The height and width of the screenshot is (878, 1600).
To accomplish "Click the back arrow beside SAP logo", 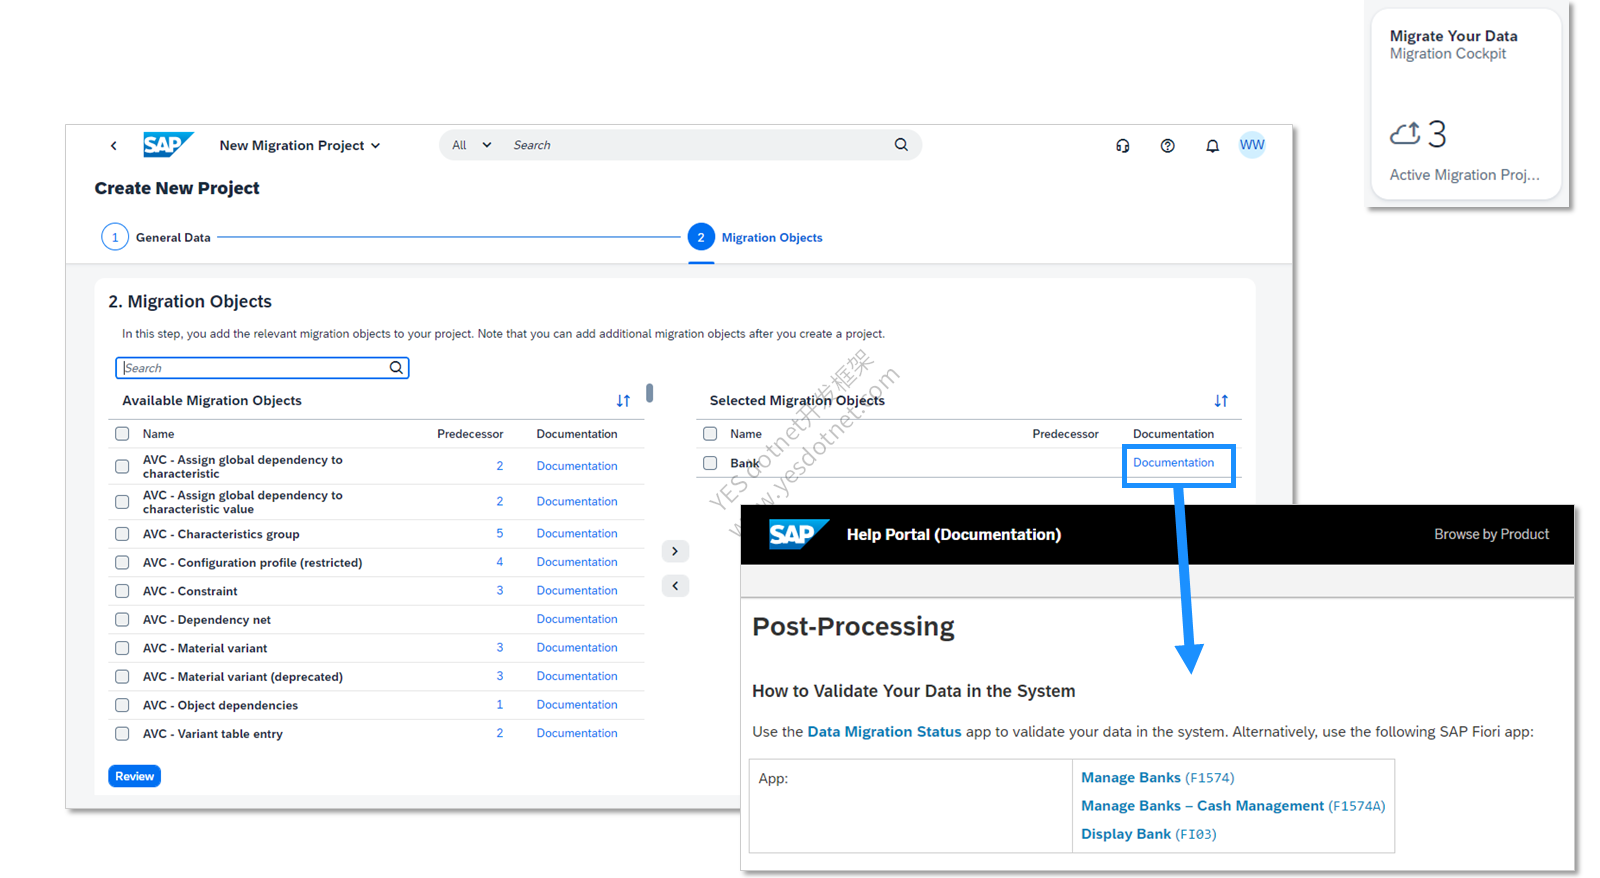I will tap(114, 146).
